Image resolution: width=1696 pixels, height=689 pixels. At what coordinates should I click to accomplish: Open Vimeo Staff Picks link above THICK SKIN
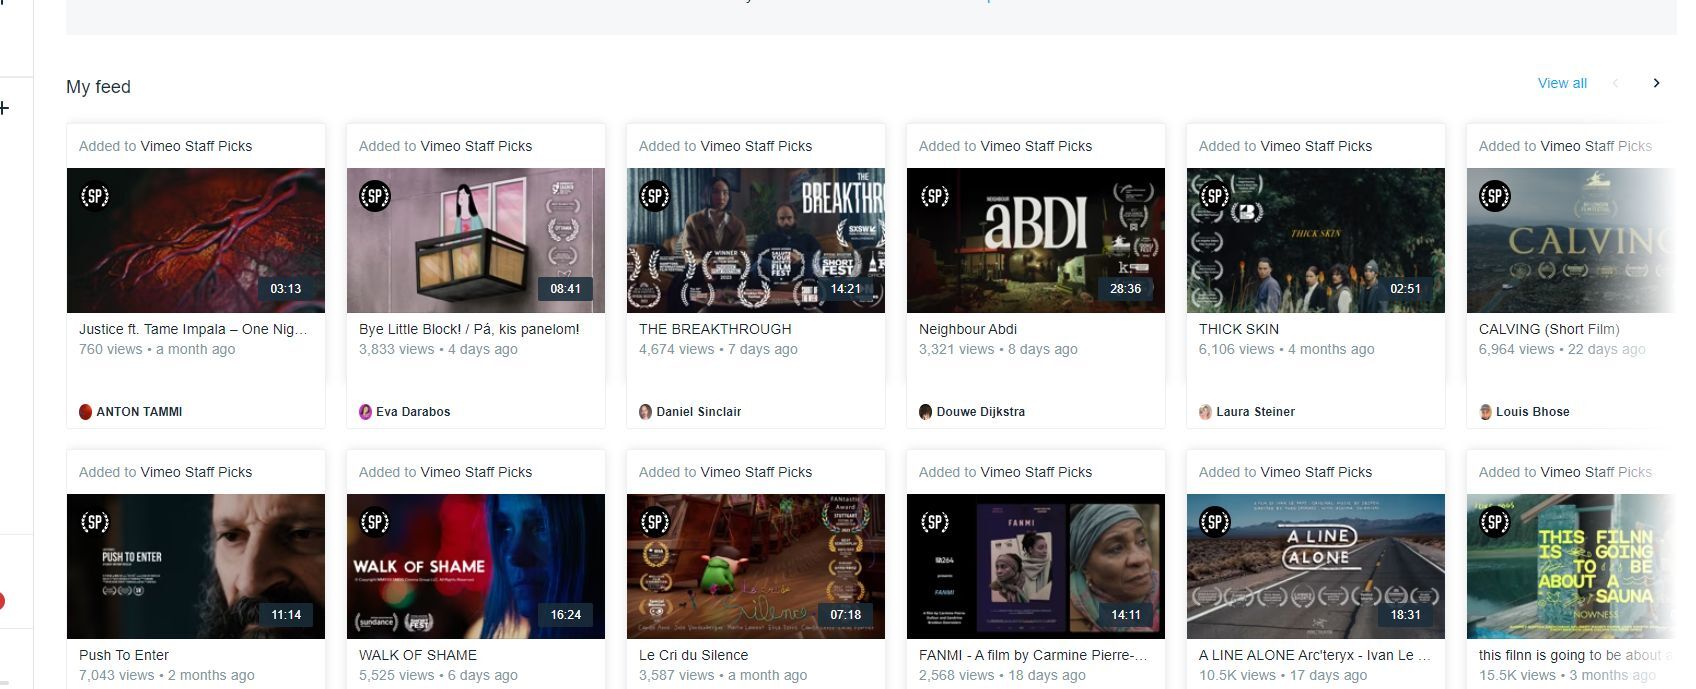tap(1316, 146)
